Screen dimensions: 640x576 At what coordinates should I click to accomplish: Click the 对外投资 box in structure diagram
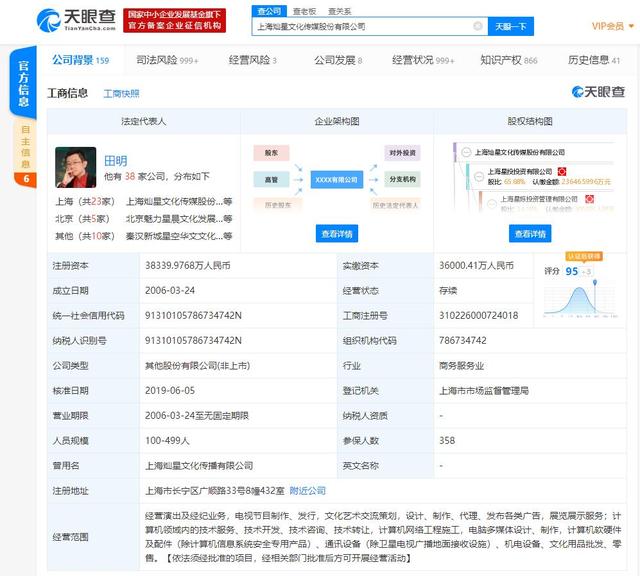pos(402,153)
